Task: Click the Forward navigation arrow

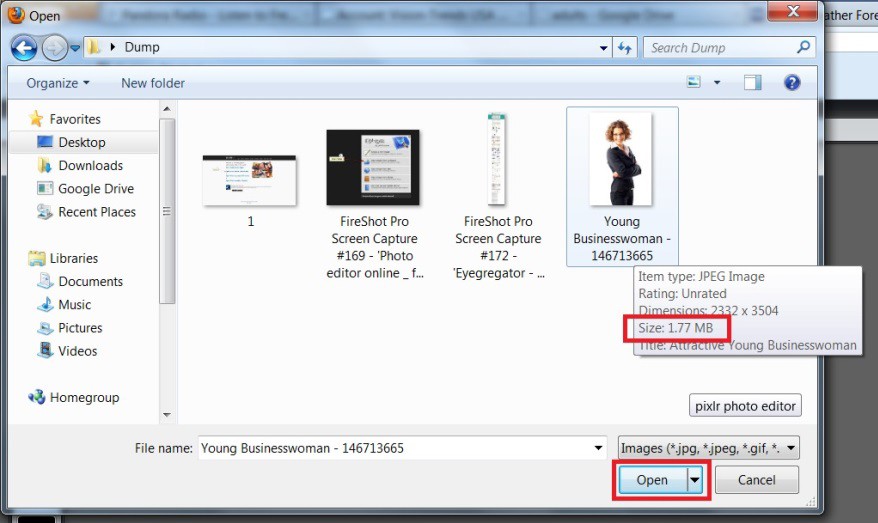Action: (54, 47)
